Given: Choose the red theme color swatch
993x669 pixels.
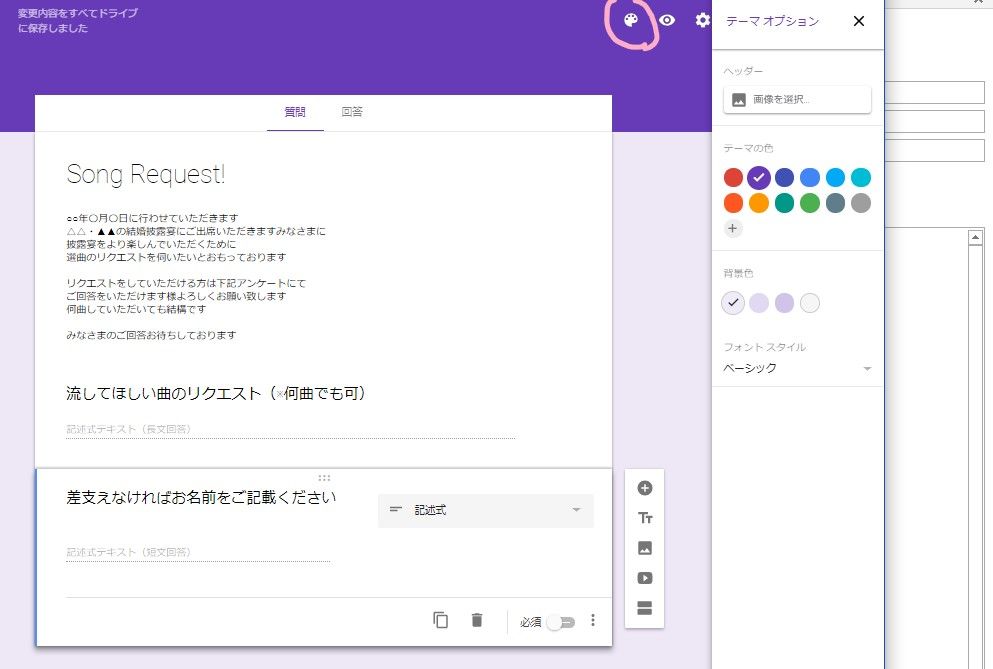Looking at the screenshot, I should [x=733, y=178].
